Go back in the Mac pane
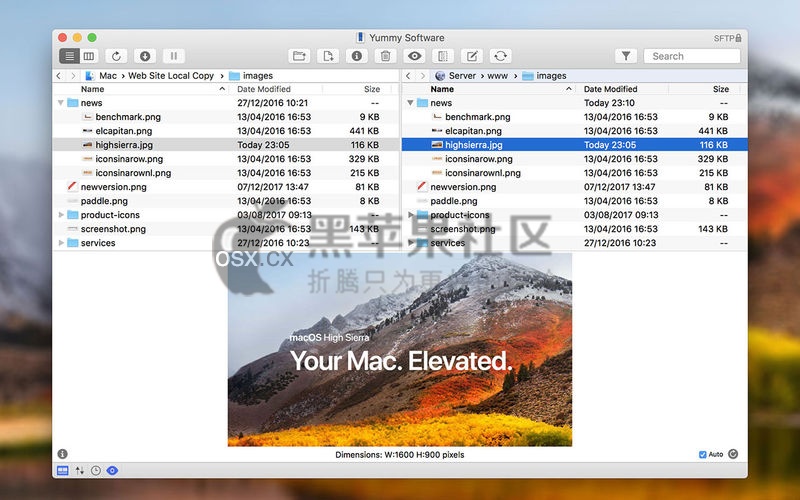The height and width of the screenshot is (500, 800). click(x=59, y=76)
